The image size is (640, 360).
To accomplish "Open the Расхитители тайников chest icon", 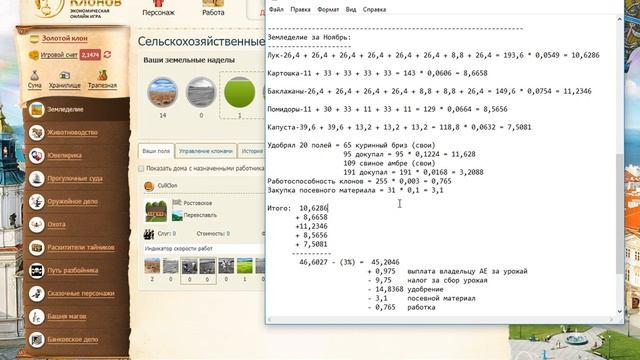I will pyautogui.click(x=36, y=247).
